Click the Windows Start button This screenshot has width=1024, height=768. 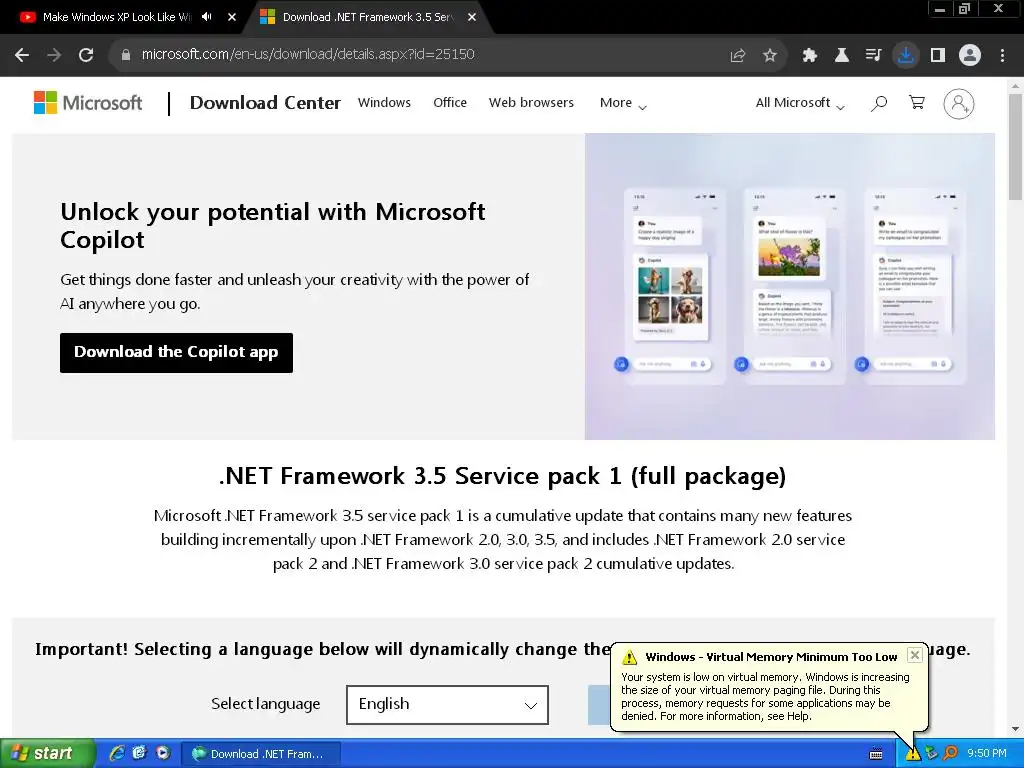[x=47, y=754]
